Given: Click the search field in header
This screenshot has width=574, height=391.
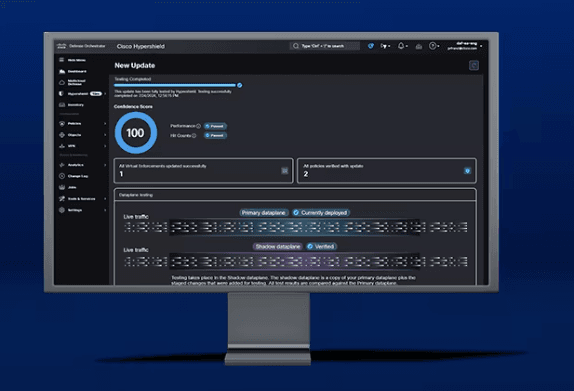Looking at the screenshot, I should (324, 46).
